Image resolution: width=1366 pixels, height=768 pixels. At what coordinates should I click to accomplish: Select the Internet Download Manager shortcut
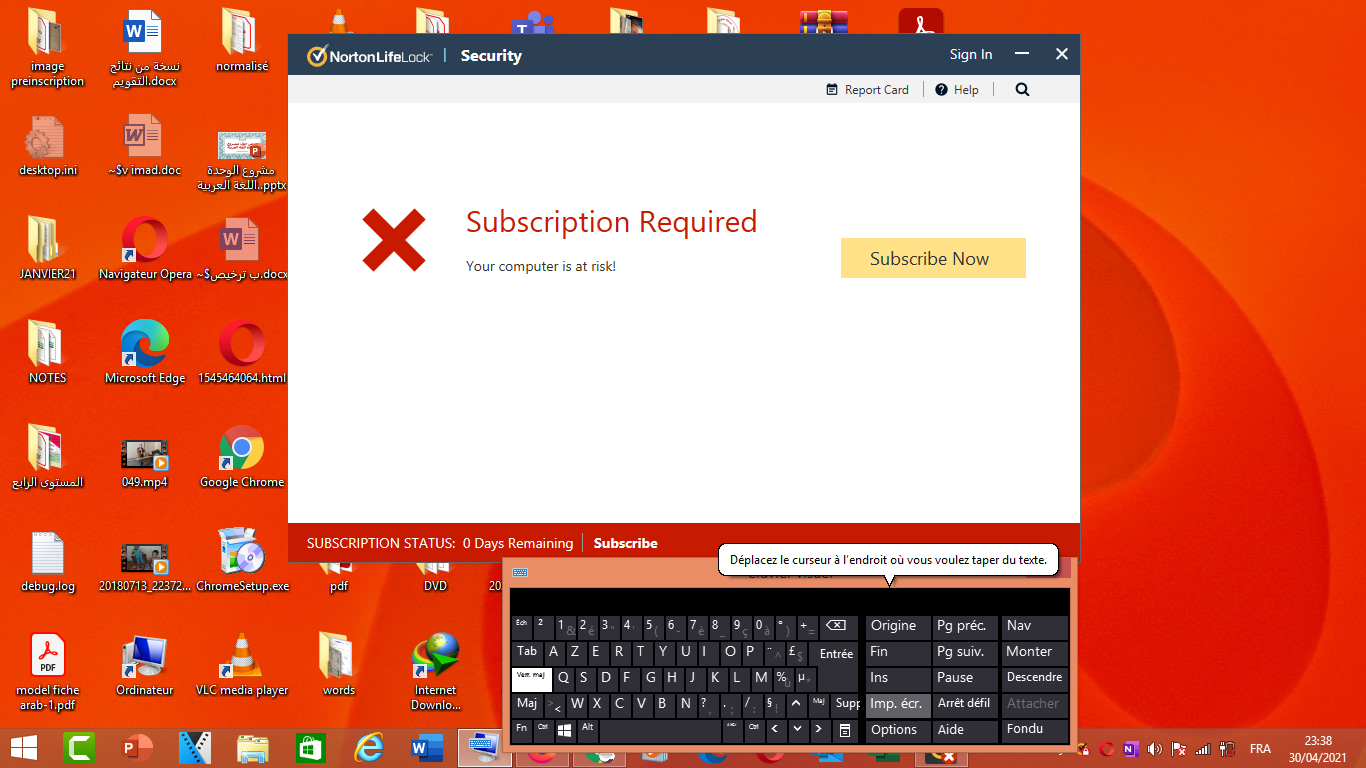tap(436, 670)
